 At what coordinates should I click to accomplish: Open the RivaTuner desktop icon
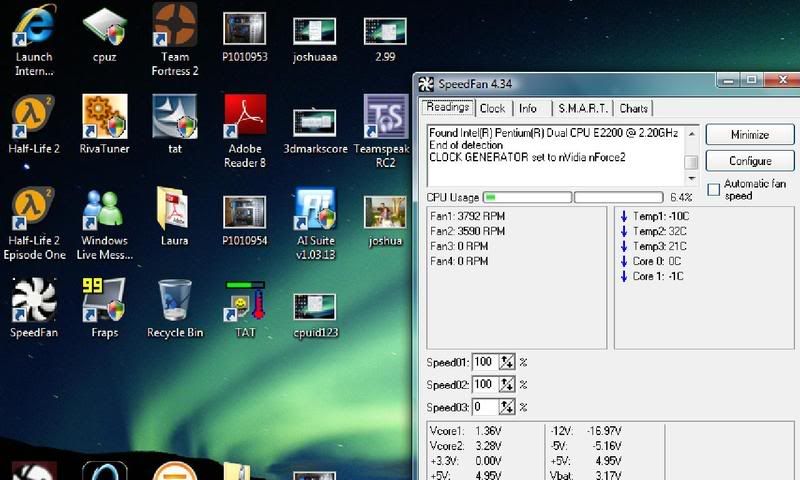pos(104,124)
